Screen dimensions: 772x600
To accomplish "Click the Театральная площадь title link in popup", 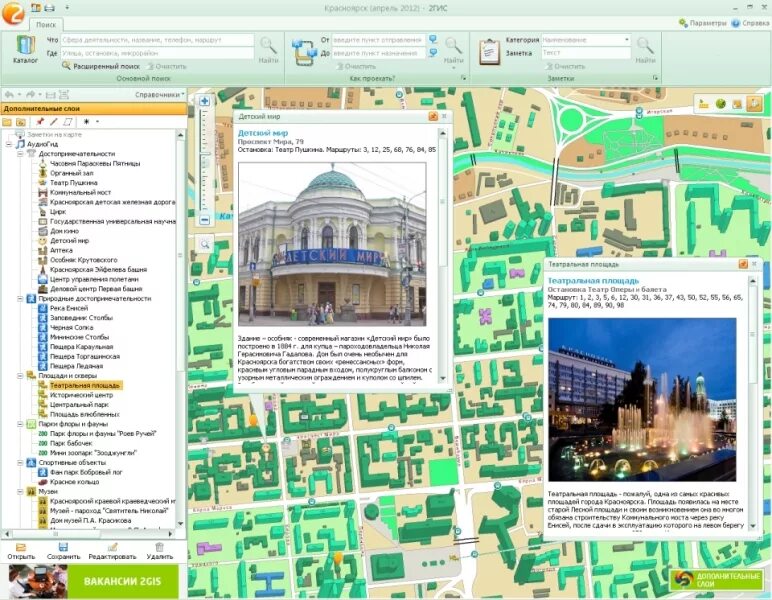I will point(593,281).
